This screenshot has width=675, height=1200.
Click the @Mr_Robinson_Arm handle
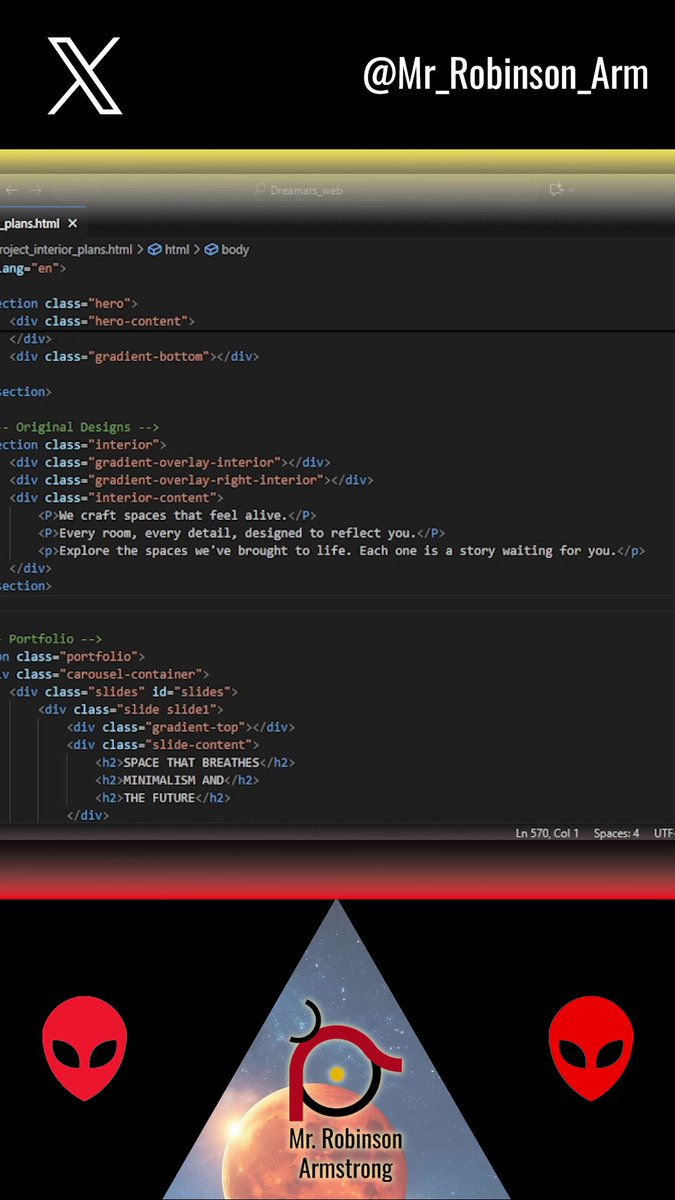[506, 76]
